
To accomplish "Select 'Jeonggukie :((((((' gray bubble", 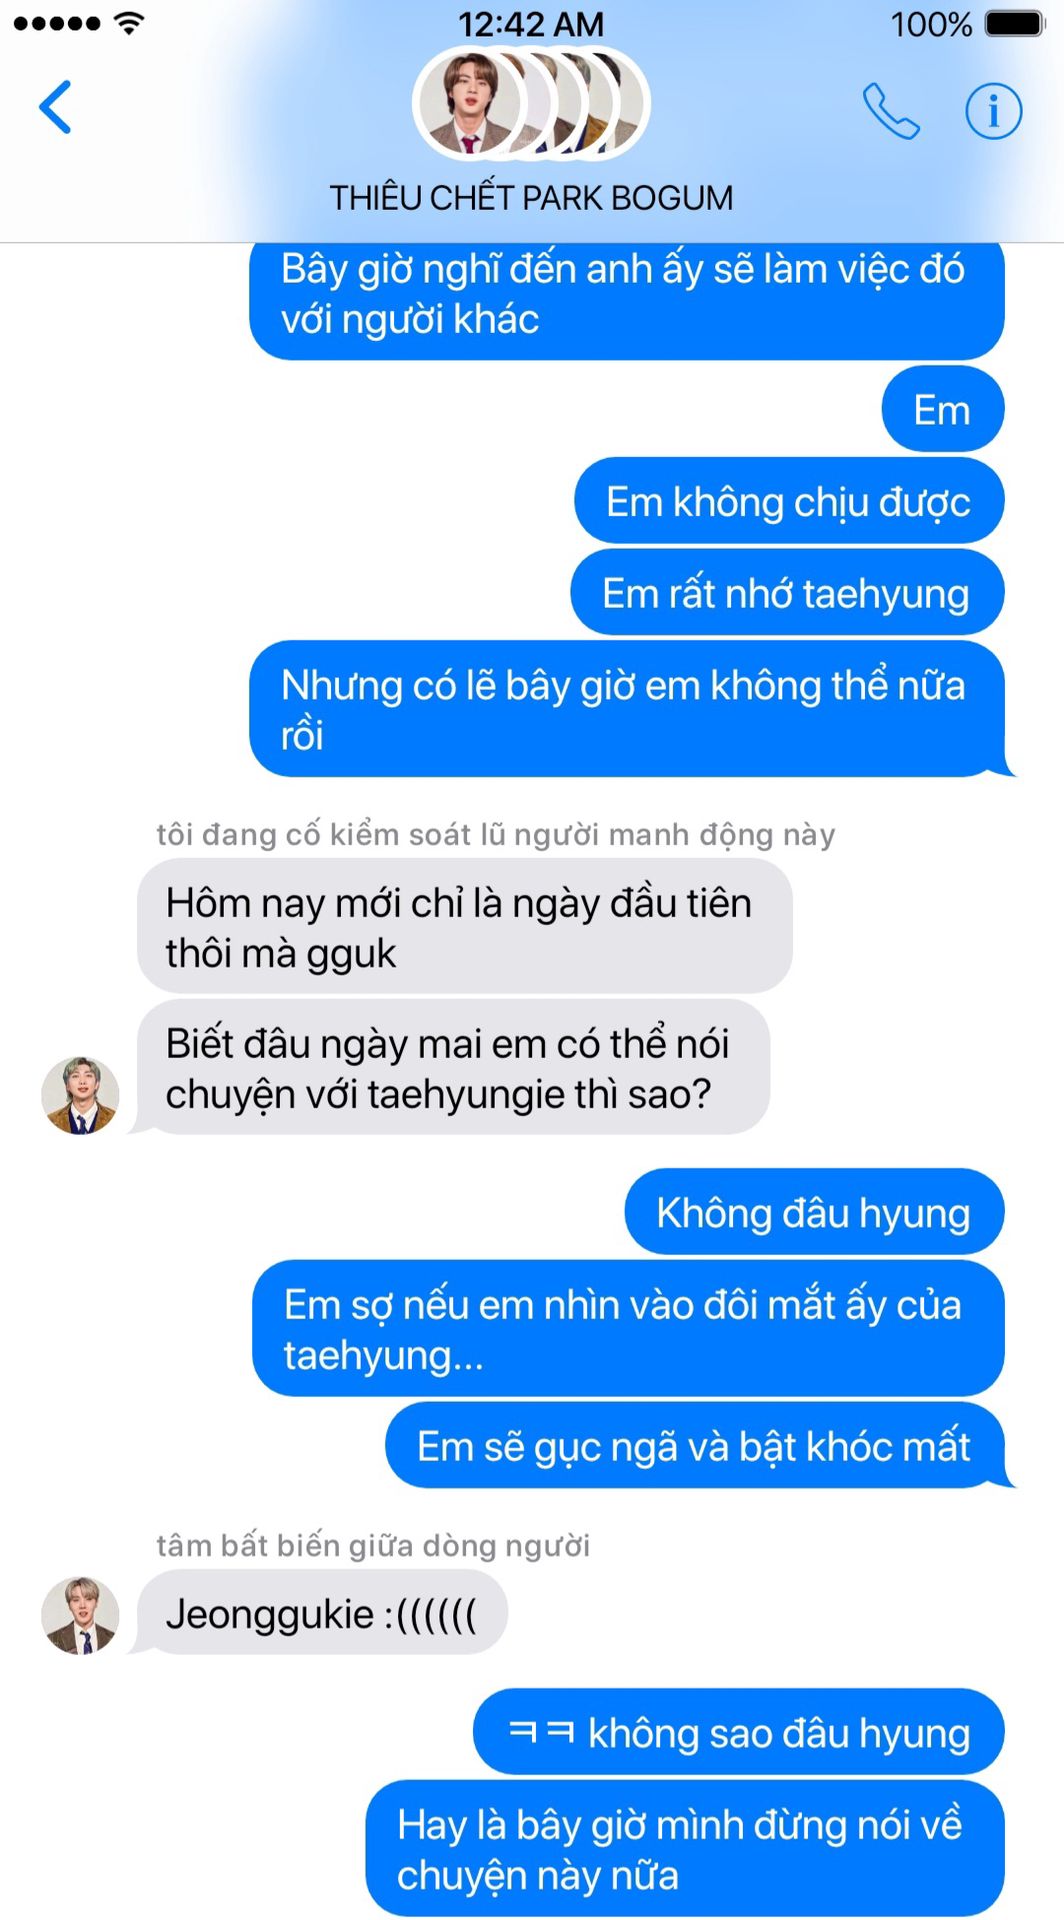I will point(321,1613).
